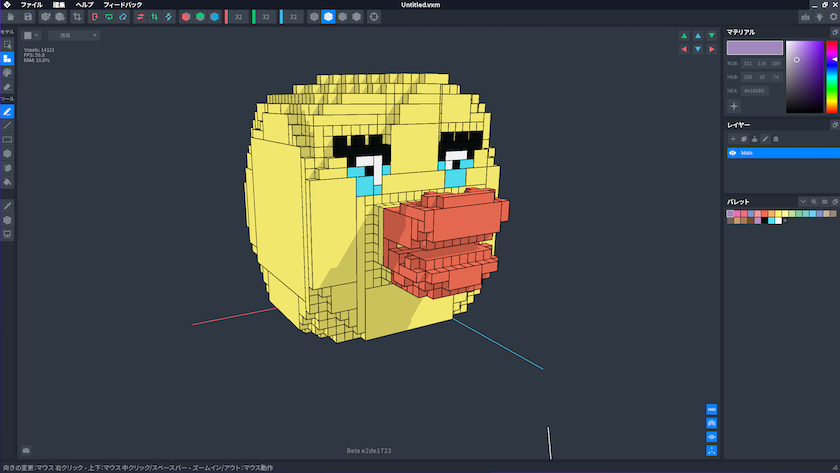Image resolution: width=840 pixels, height=473 pixels.
Task: Toggle the red cube axis button
Action: pos(186,17)
